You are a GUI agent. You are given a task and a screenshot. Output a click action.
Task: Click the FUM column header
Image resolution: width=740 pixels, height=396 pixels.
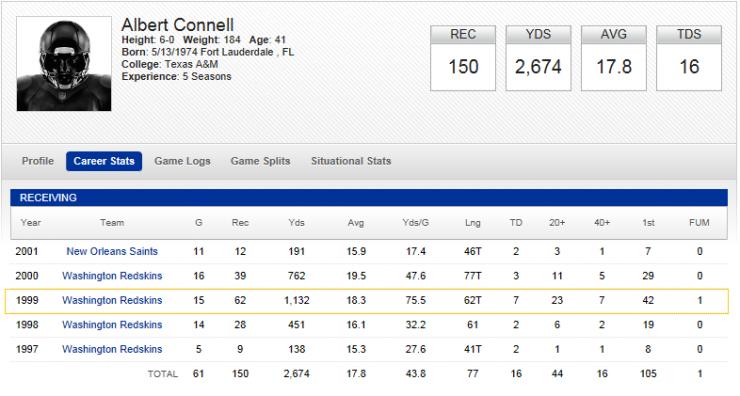699,223
